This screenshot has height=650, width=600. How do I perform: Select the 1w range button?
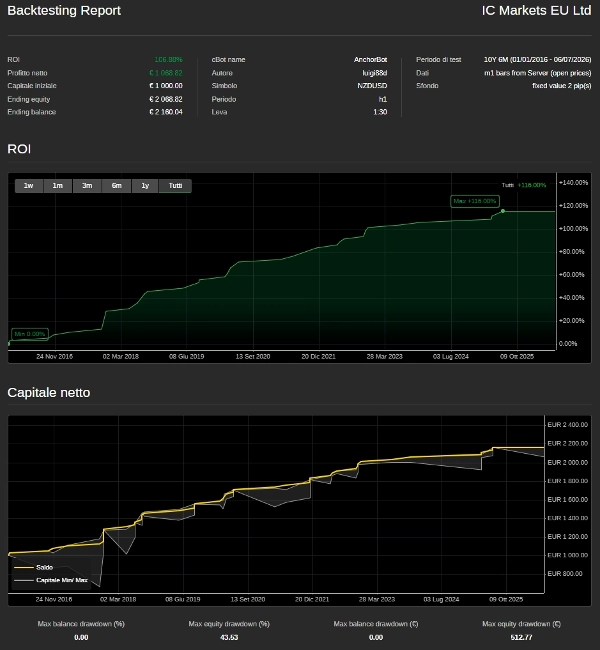pyautogui.click(x=29, y=186)
